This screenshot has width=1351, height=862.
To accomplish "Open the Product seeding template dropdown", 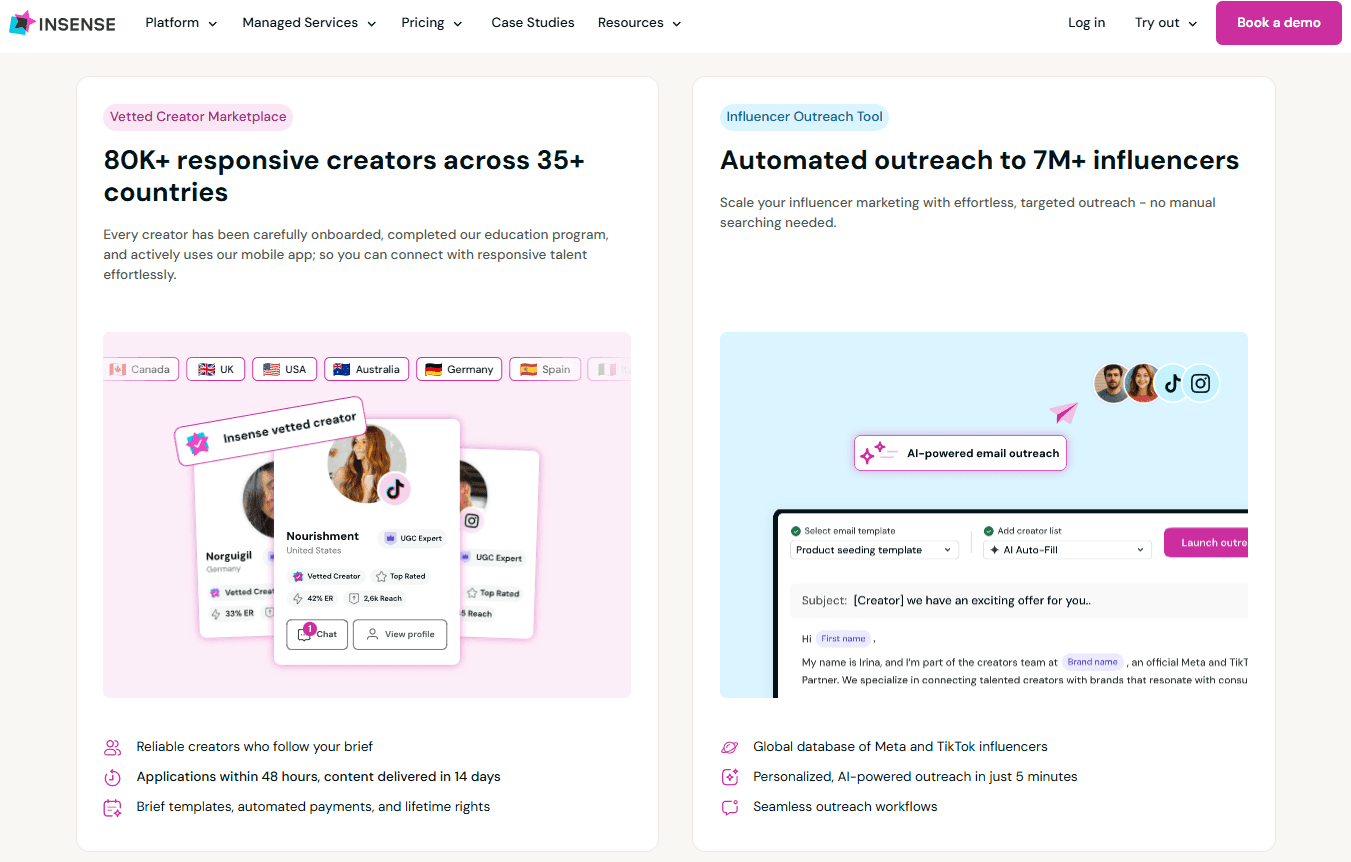I will pyautogui.click(x=874, y=550).
